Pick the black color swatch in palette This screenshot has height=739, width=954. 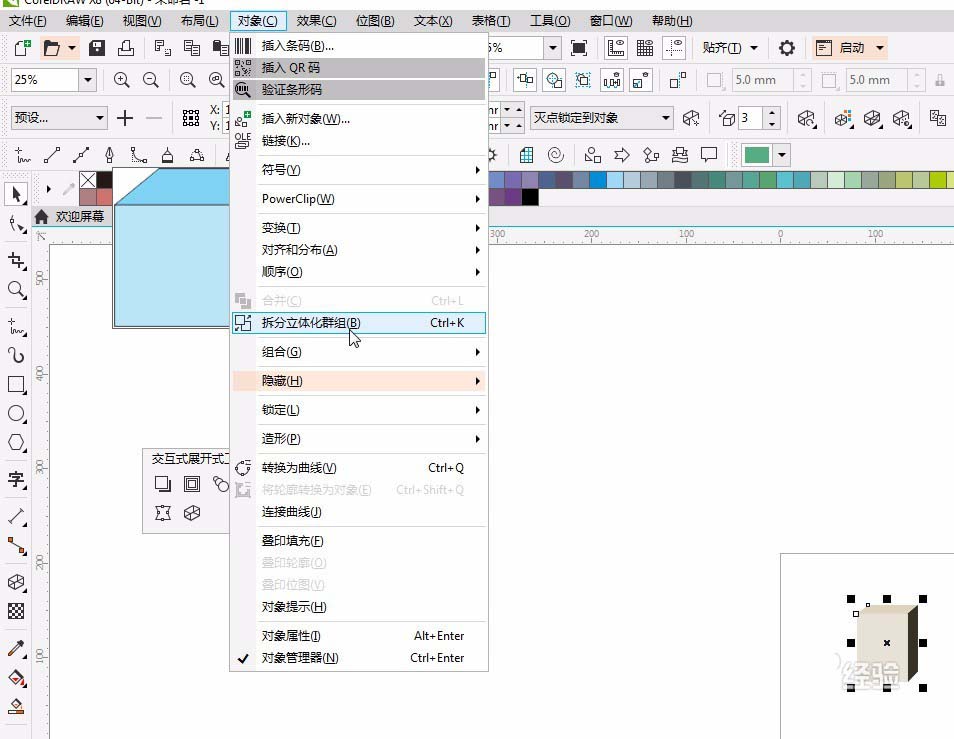[530, 197]
